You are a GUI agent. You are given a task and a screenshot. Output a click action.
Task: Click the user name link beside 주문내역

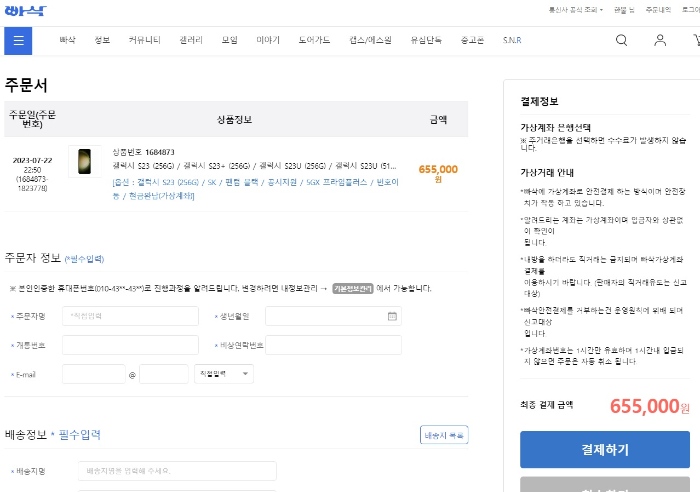(x=624, y=10)
